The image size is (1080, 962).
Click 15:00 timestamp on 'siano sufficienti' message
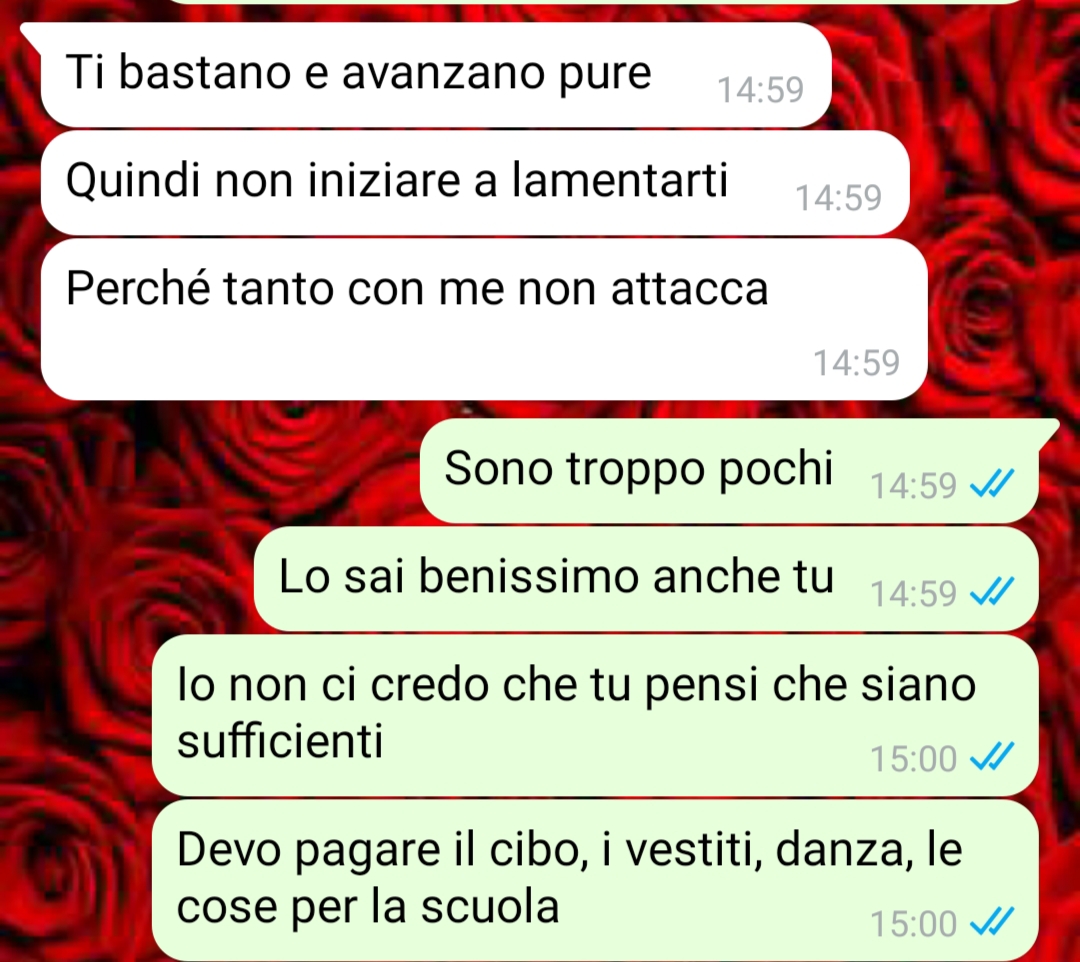(913, 758)
